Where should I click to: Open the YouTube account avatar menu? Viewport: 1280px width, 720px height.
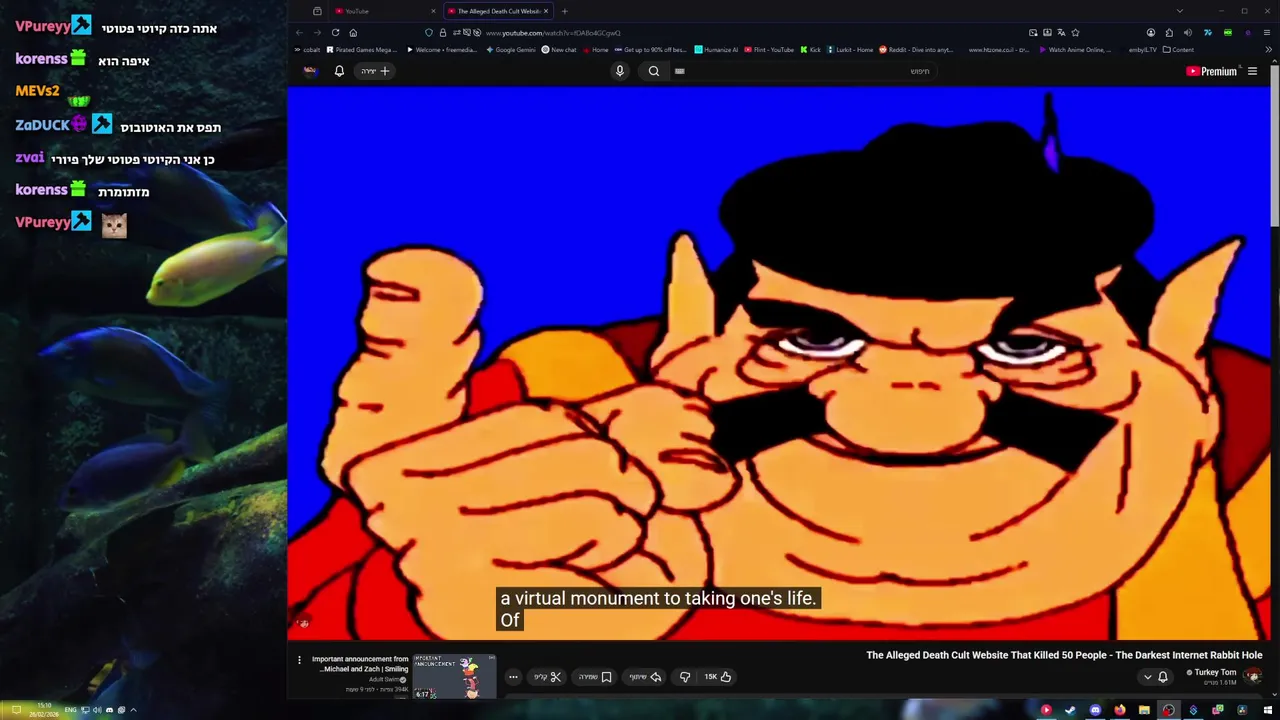(x=310, y=71)
